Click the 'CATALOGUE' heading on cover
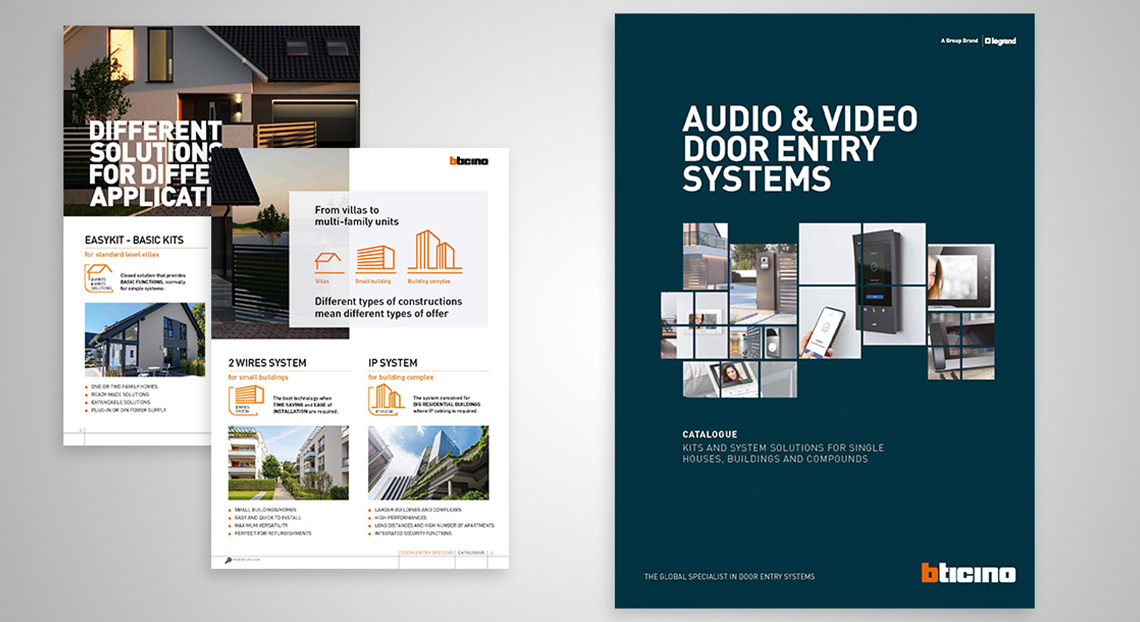 pyautogui.click(x=710, y=435)
